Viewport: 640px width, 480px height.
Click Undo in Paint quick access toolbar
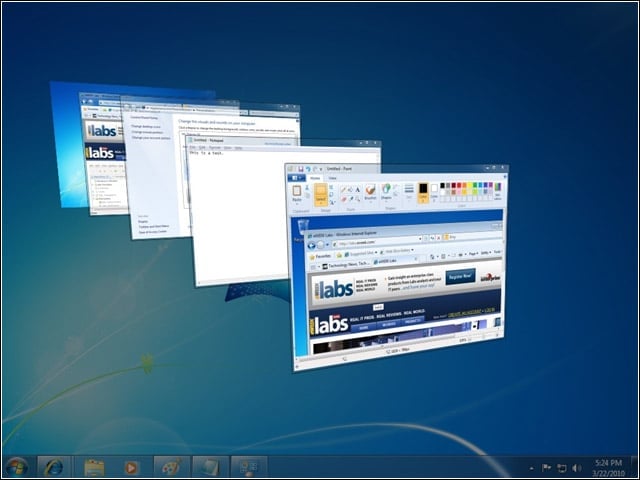[x=308, y=169]
